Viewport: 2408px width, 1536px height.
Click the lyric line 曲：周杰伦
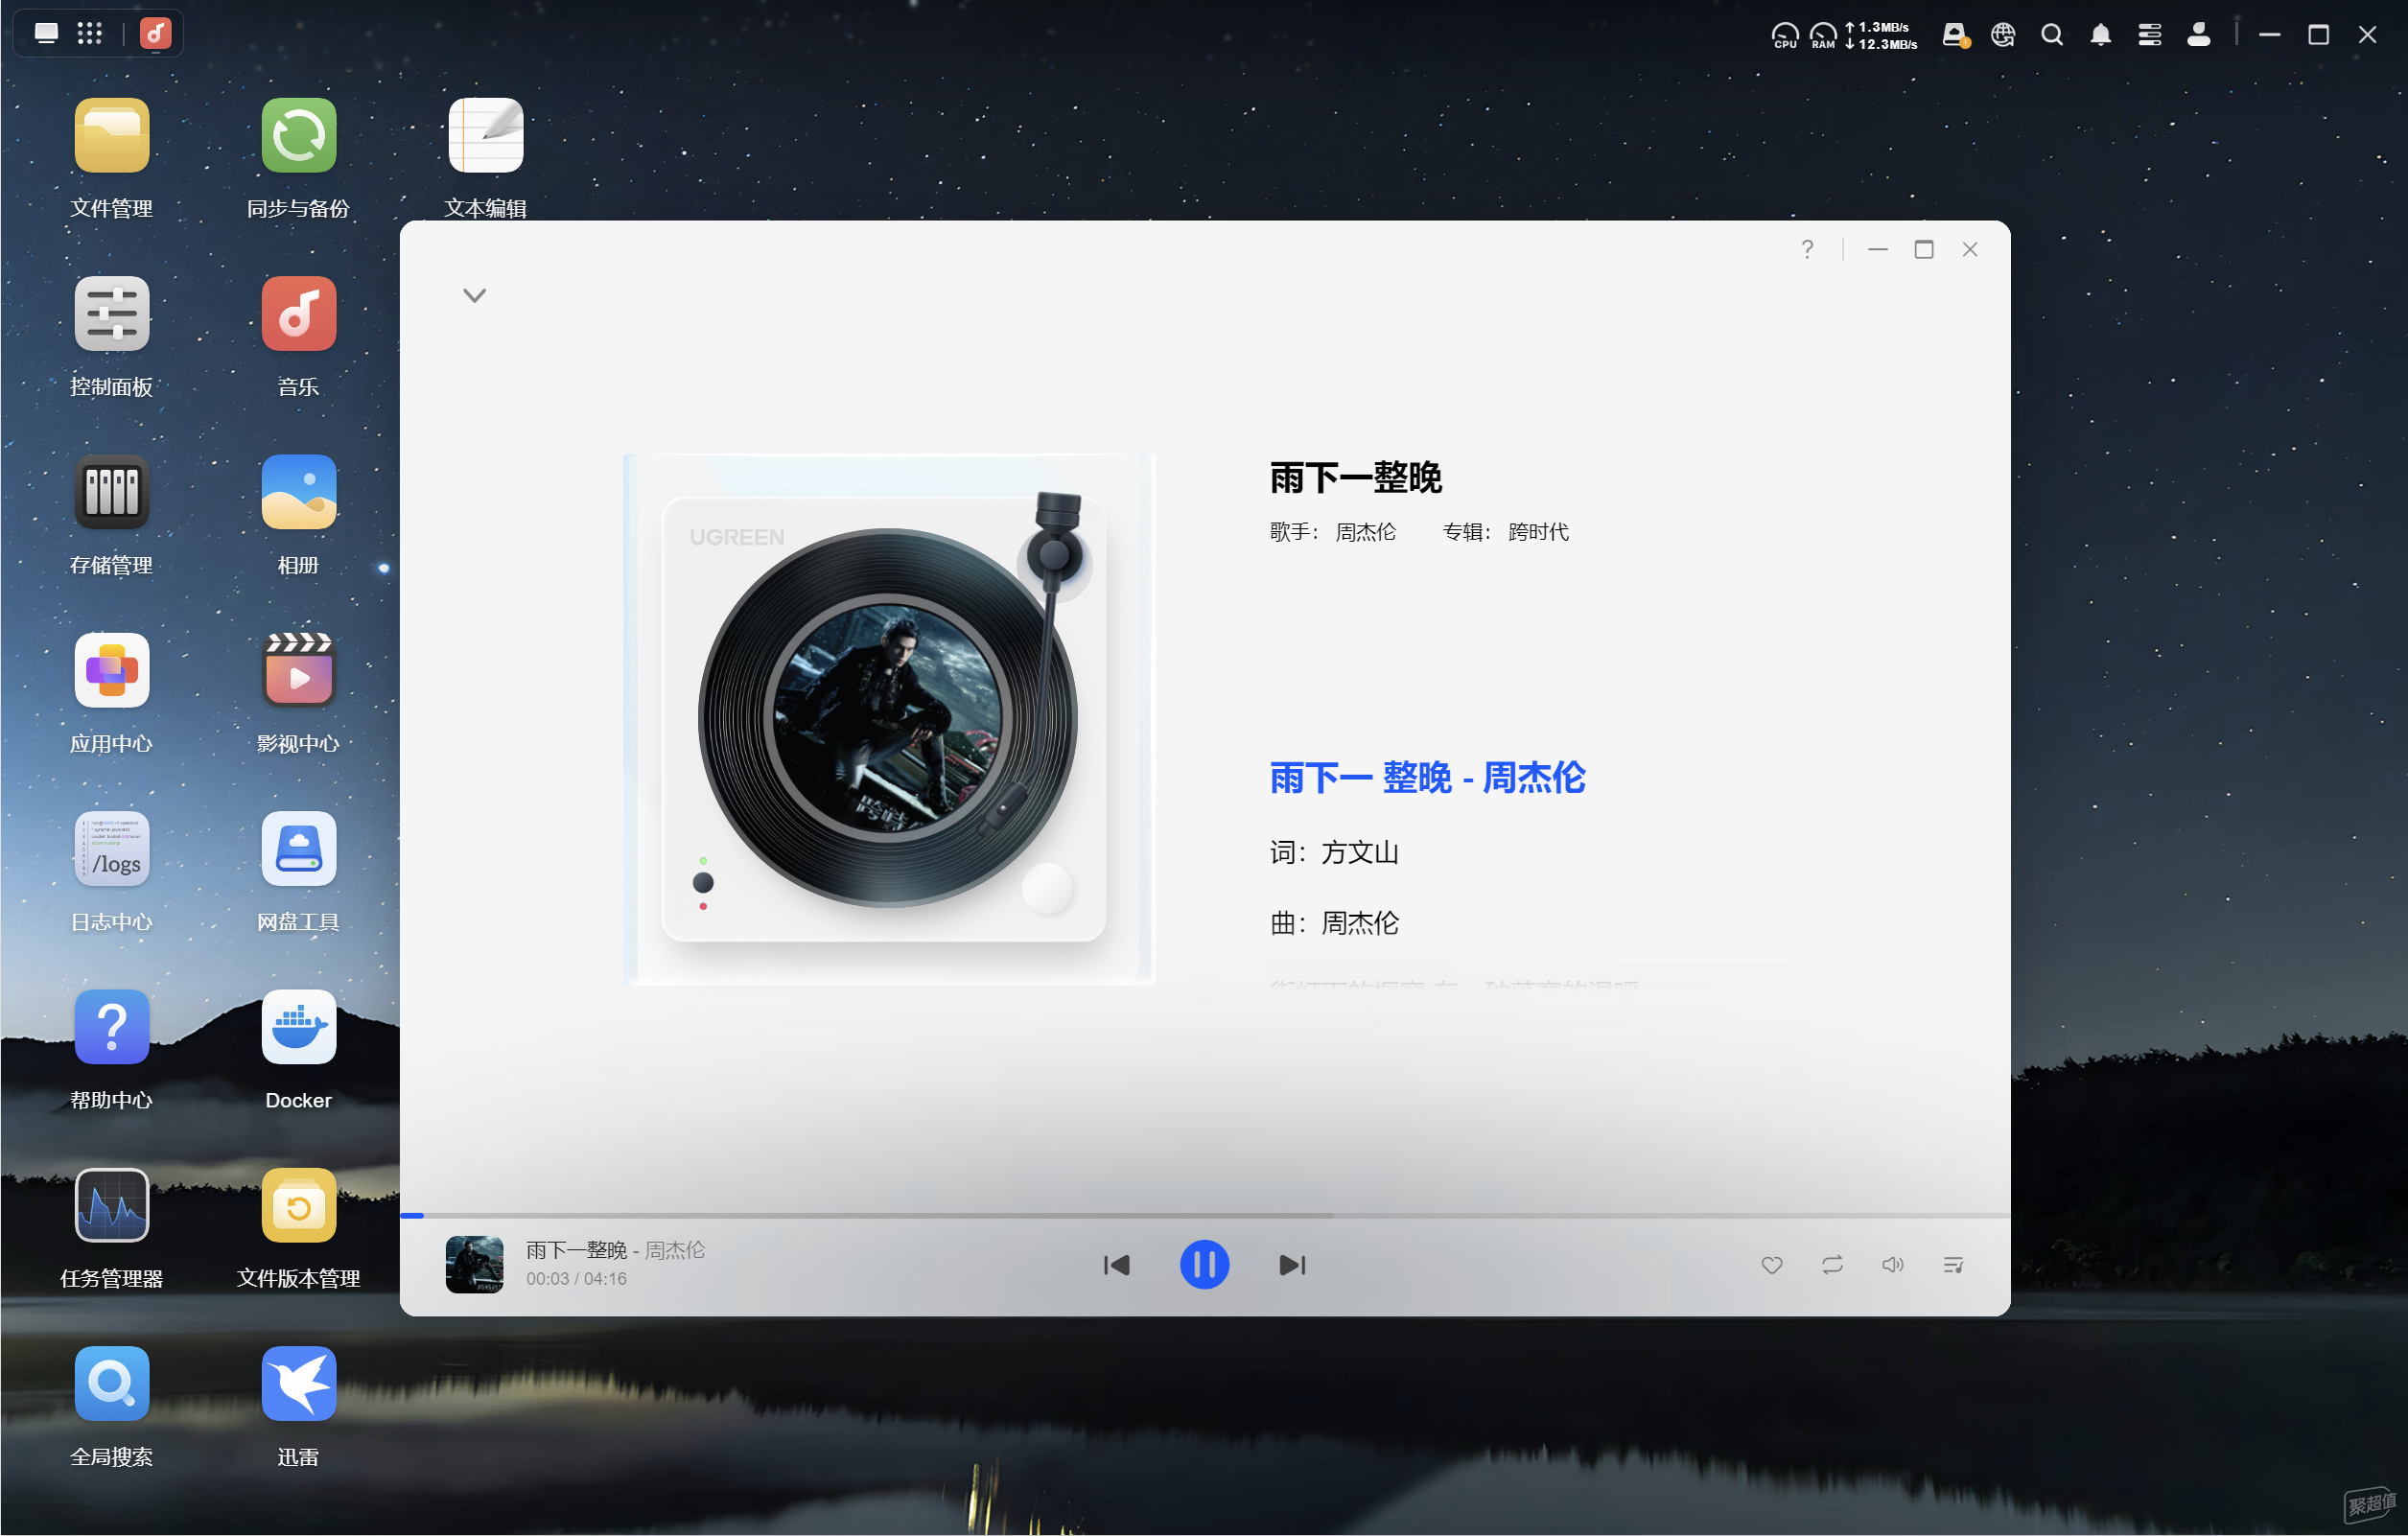tap(1334, 922)
